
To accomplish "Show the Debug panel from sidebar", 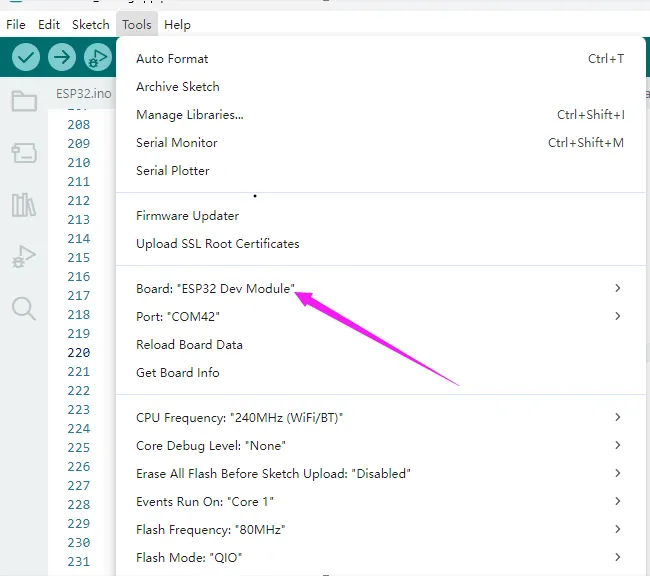I will pos(23,257).
